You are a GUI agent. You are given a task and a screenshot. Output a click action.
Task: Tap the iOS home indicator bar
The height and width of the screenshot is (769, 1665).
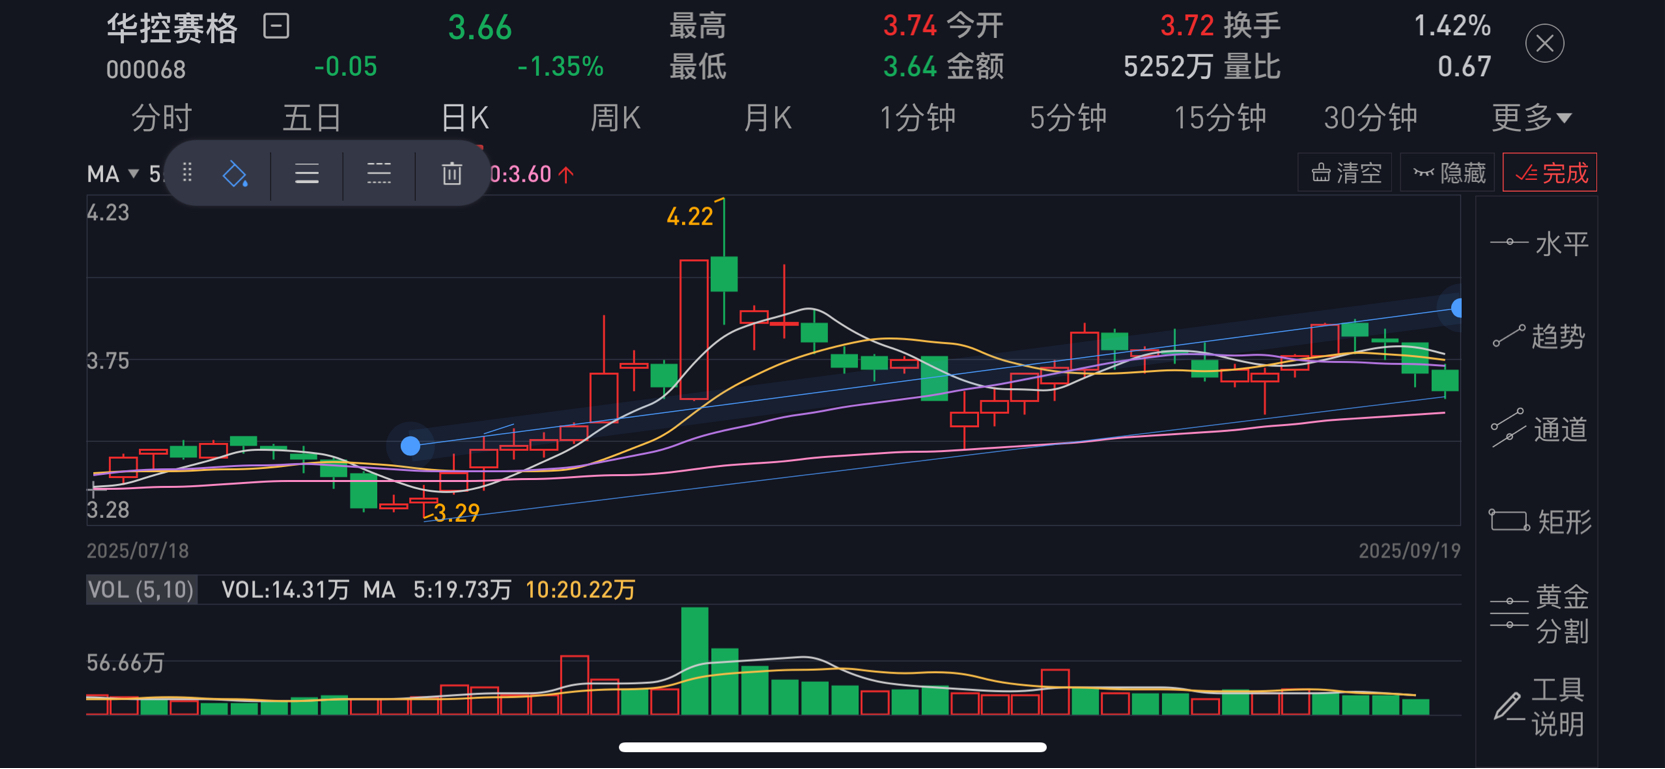tap(832, 747)
